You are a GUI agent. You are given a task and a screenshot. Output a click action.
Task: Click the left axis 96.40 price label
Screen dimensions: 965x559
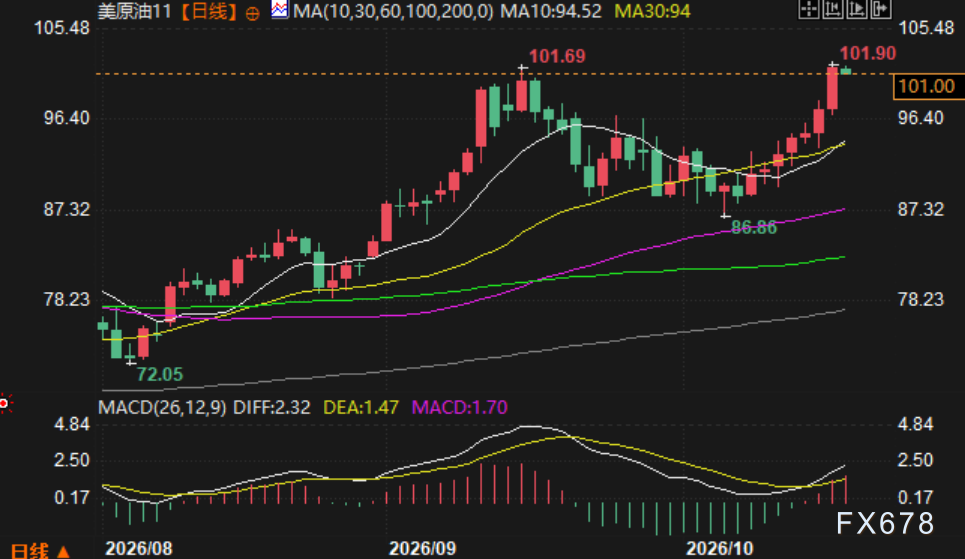click(66, 118)
